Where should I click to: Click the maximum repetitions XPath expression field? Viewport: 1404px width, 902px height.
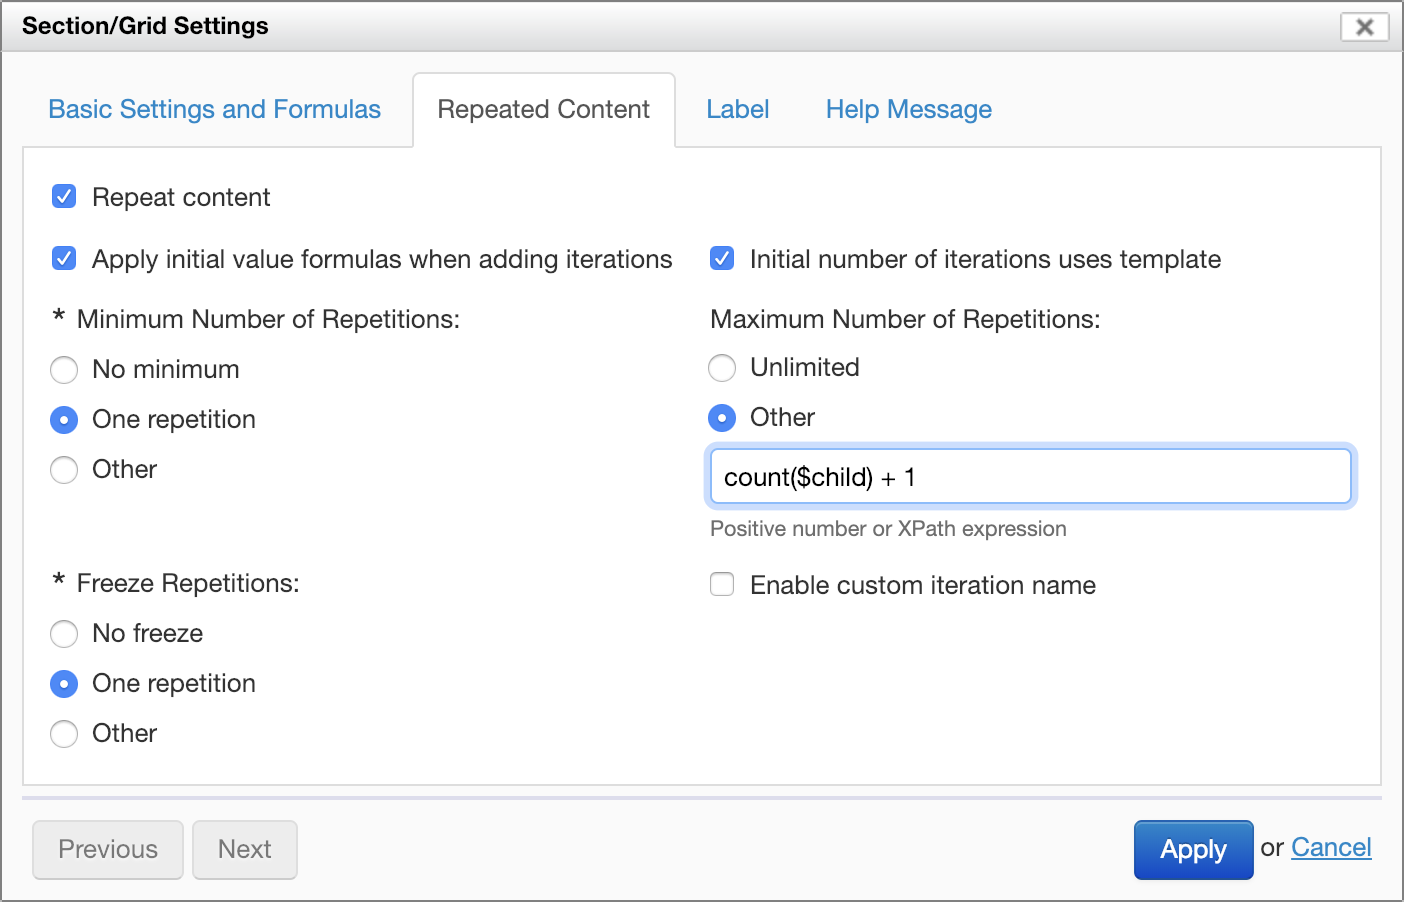tap(1030, 477)
